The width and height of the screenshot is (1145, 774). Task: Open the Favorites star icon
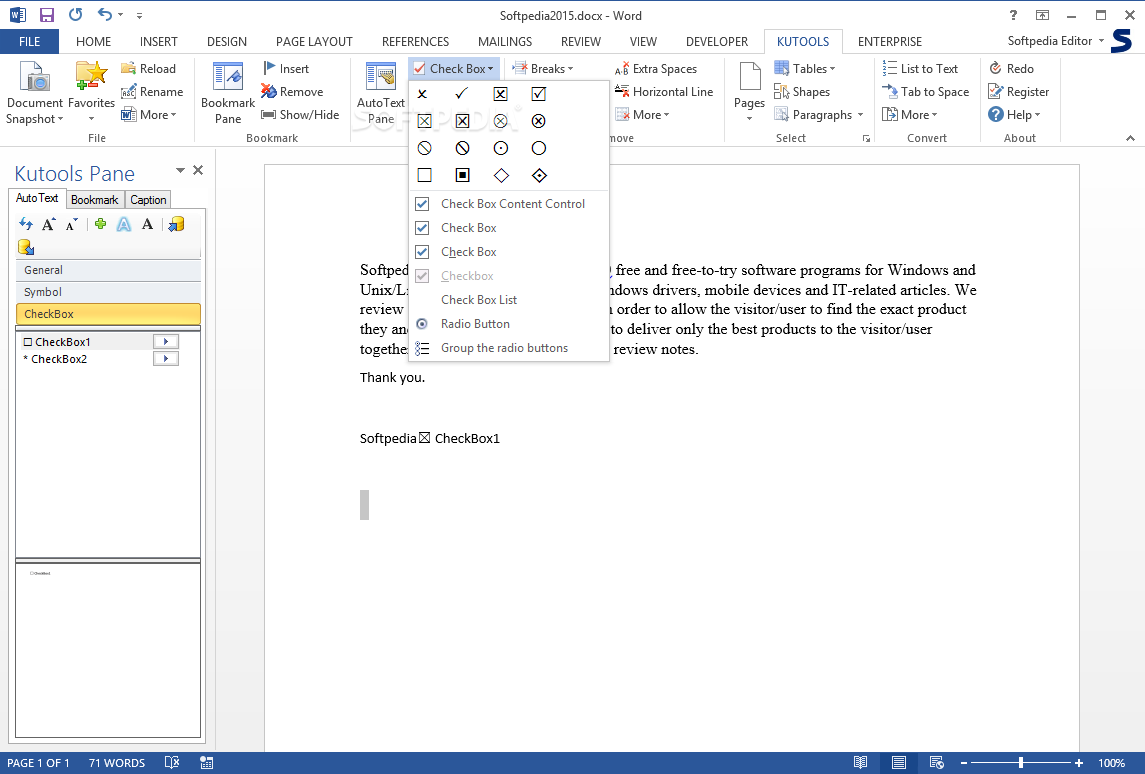tap(91, 77)
